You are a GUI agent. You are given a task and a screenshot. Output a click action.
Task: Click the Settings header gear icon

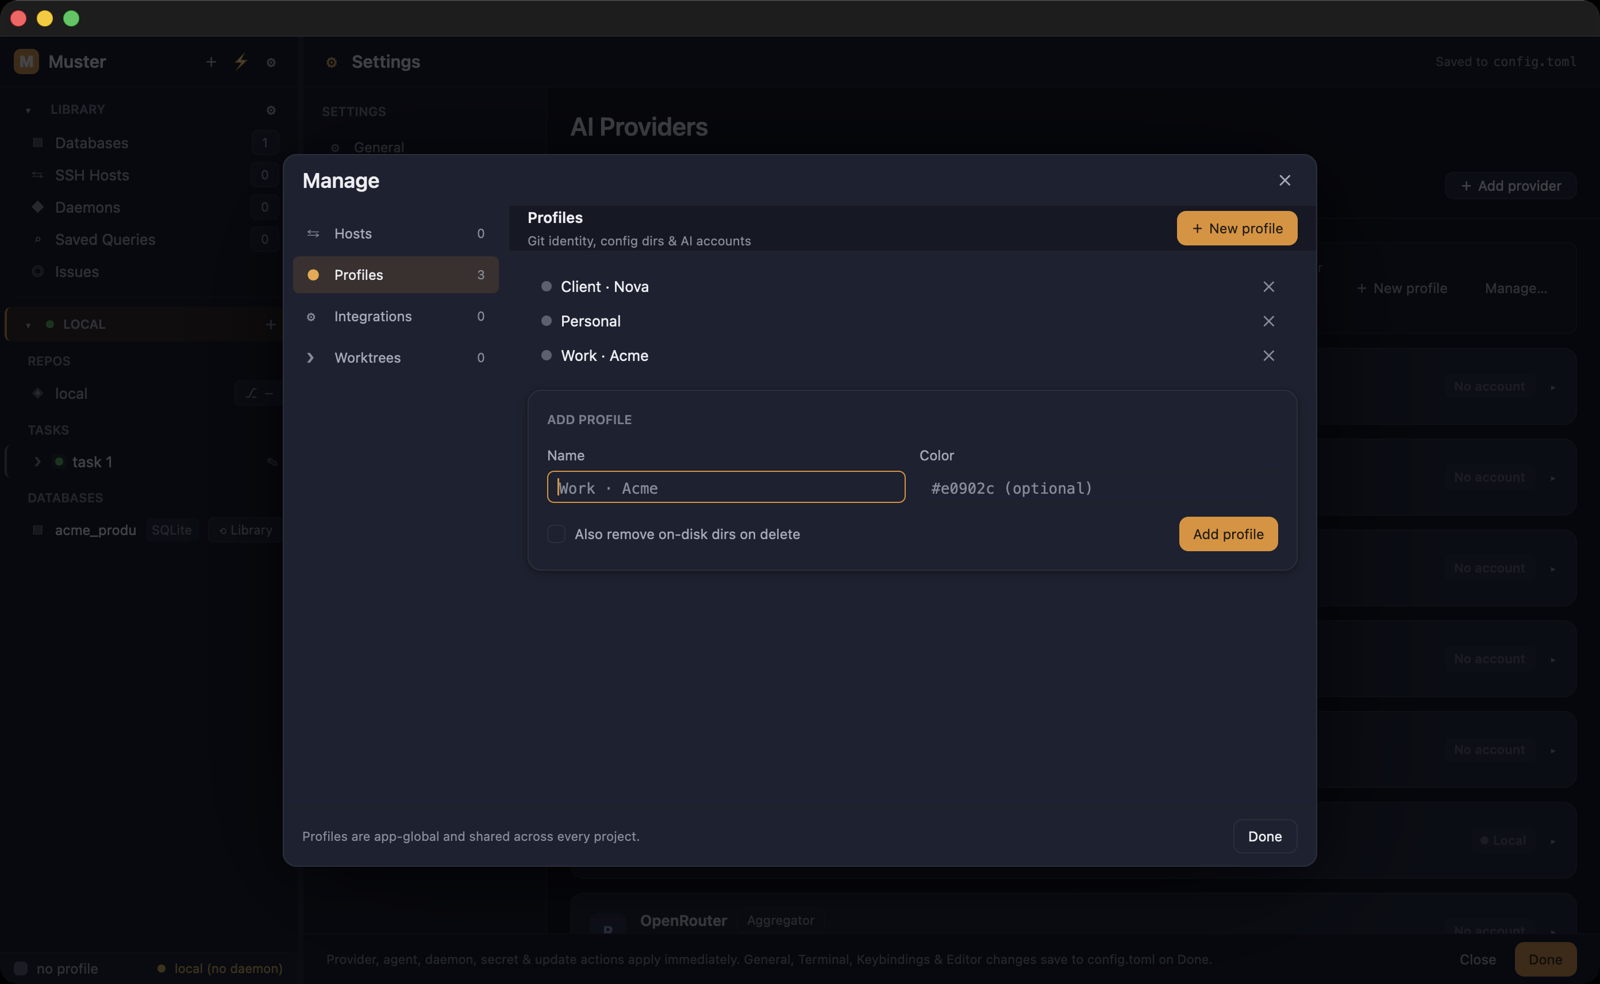click(331, 62)
